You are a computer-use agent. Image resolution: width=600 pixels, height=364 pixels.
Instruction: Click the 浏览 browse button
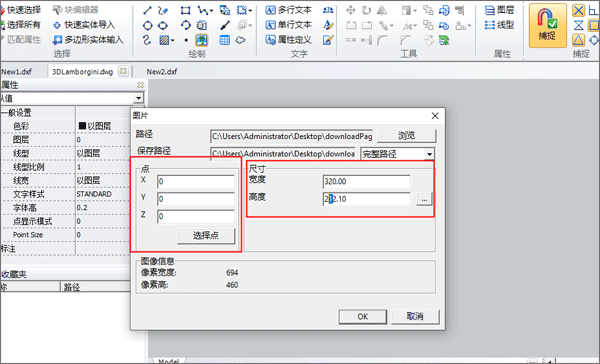406,135
